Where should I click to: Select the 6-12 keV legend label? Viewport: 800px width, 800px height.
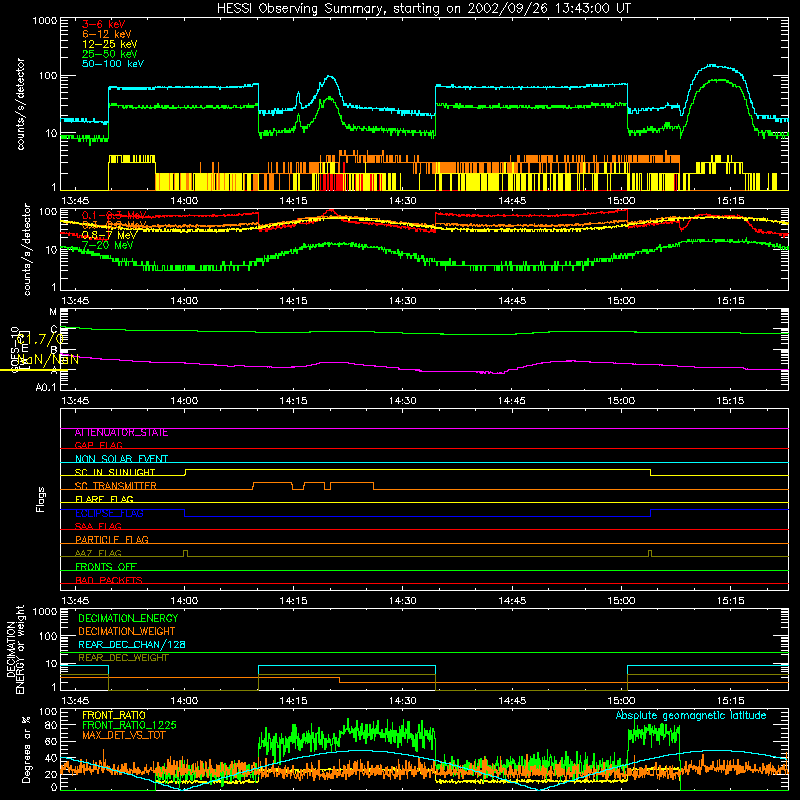[107, 34]
